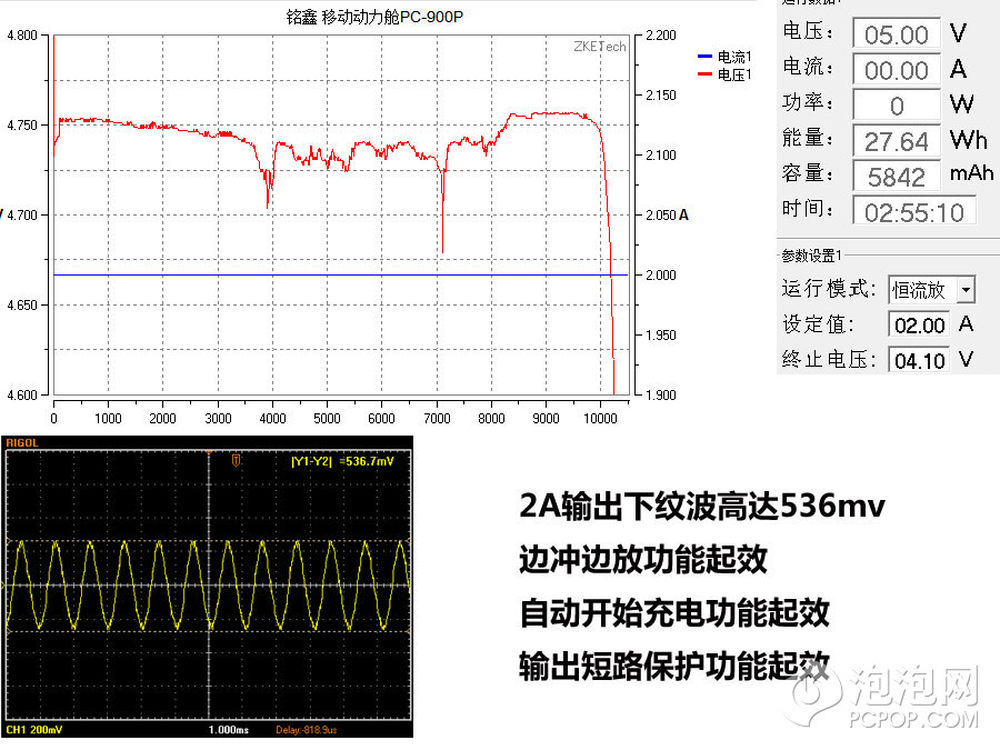
Task: Click the 2.200 right axis label
Action: pos(661,35)
